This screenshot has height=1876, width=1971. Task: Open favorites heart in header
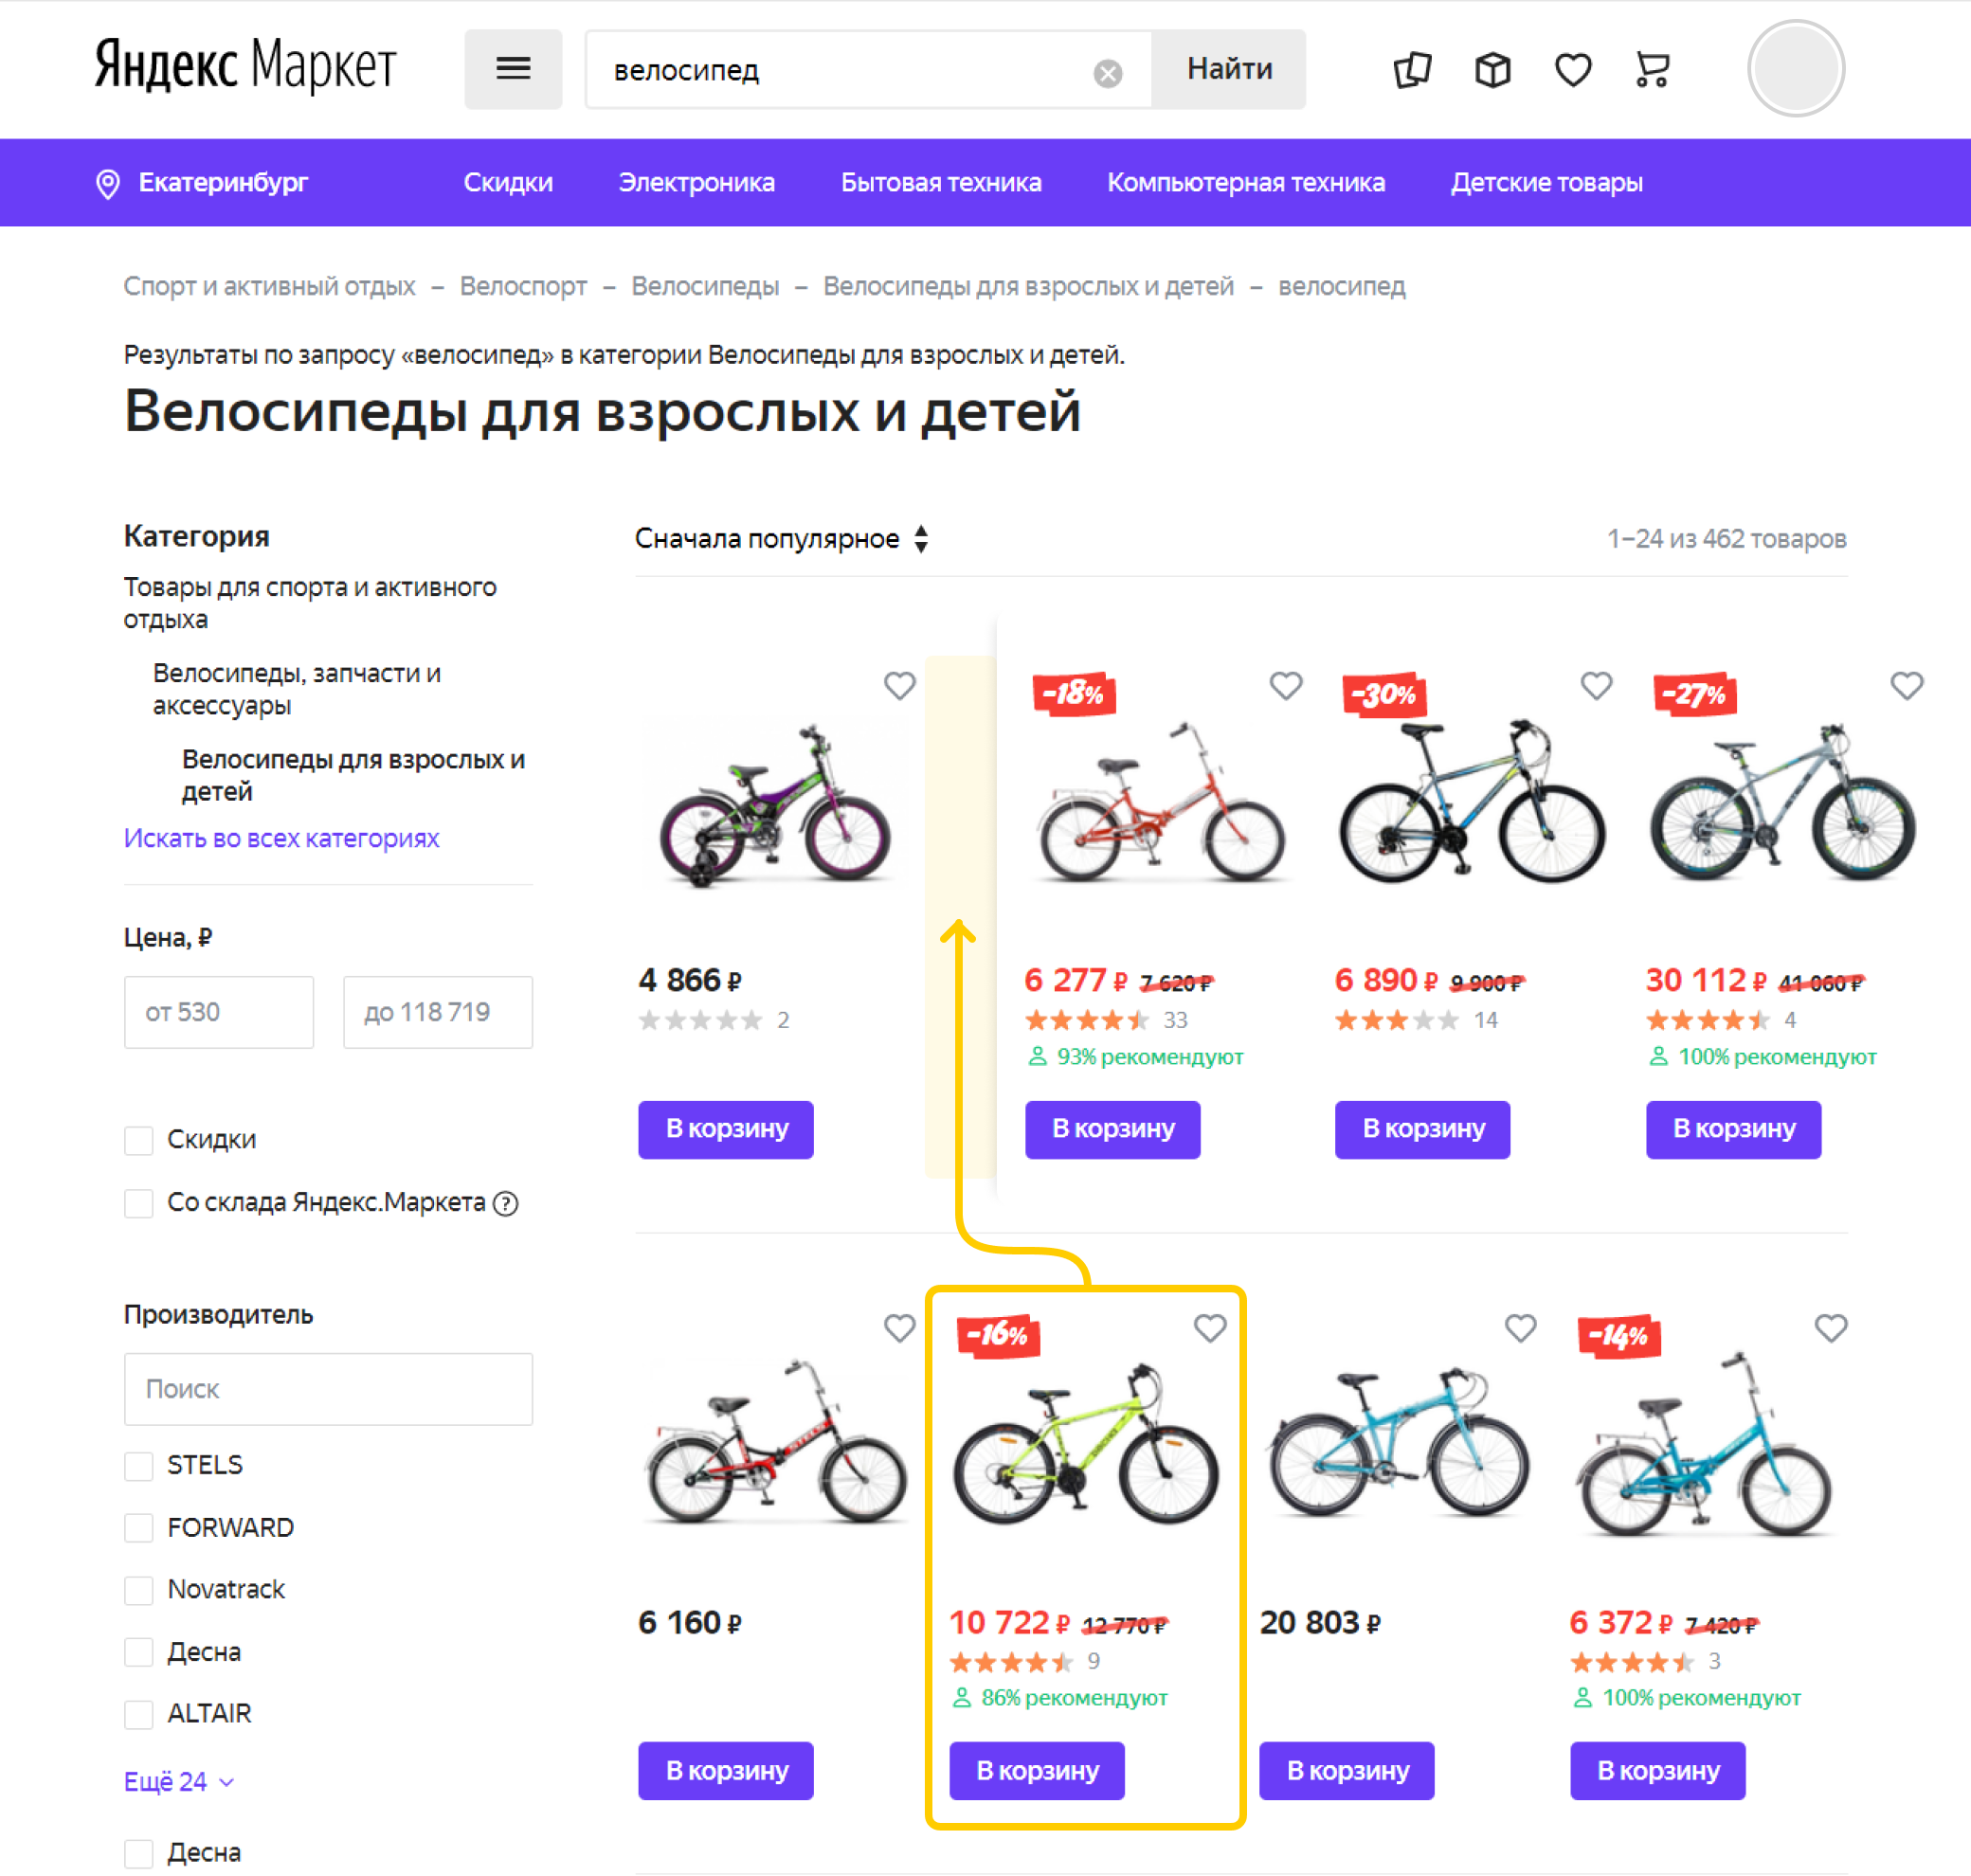[x=1572, y=70]
